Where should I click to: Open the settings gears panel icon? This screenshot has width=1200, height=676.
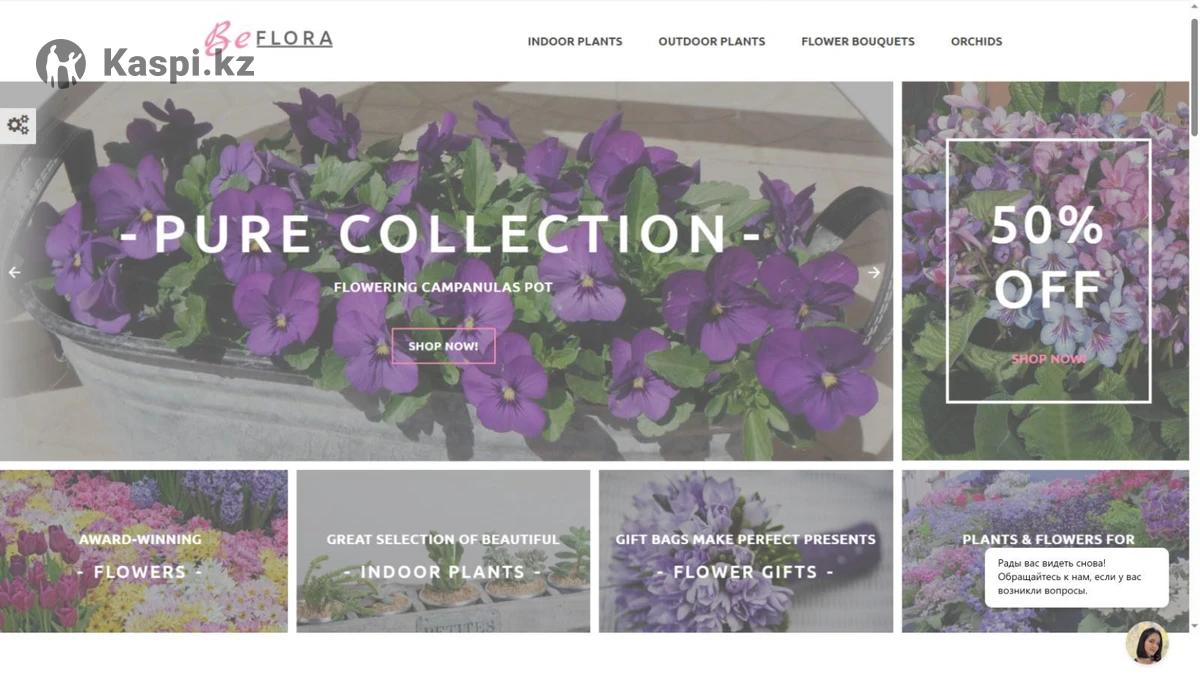point(18,125)
